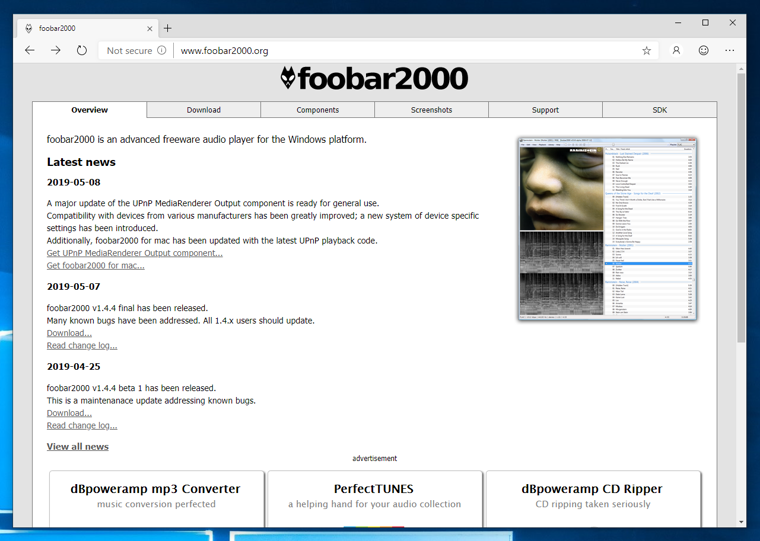Screen dimensions: 760x541
Task: Click Download link under 2019-04-25 news
Action: [69, 413]
